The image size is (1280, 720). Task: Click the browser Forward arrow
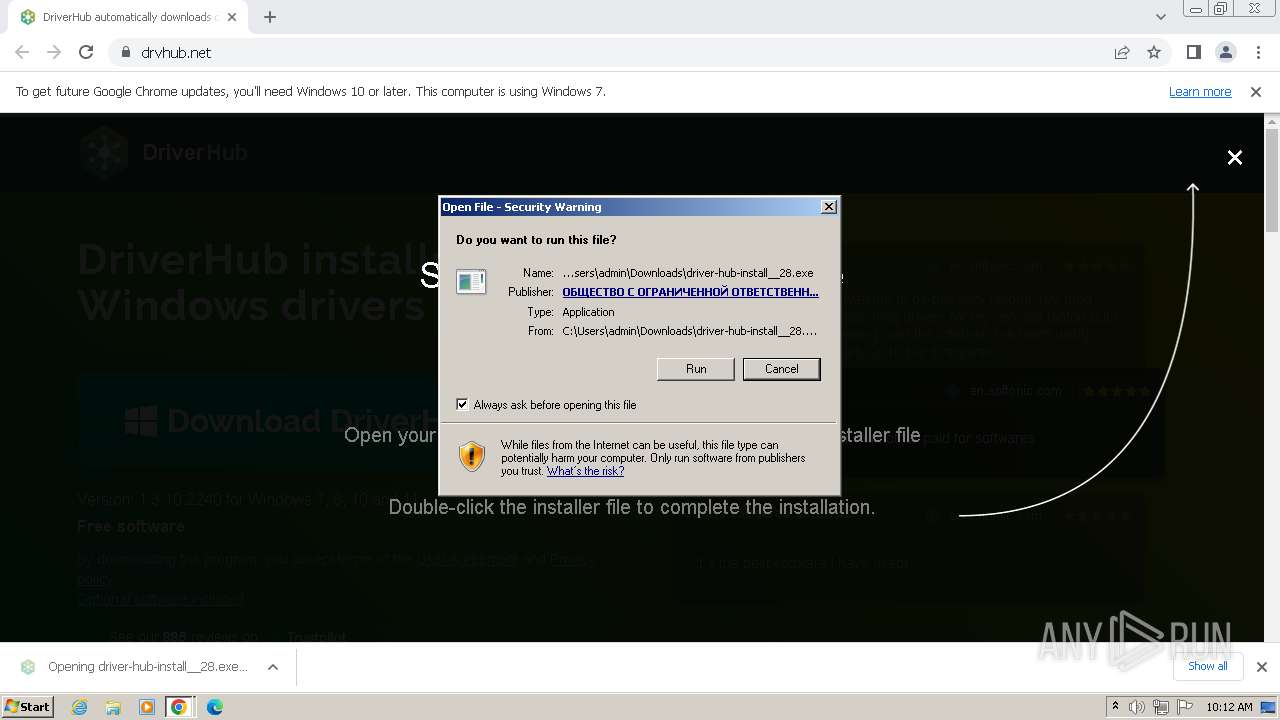54,52
